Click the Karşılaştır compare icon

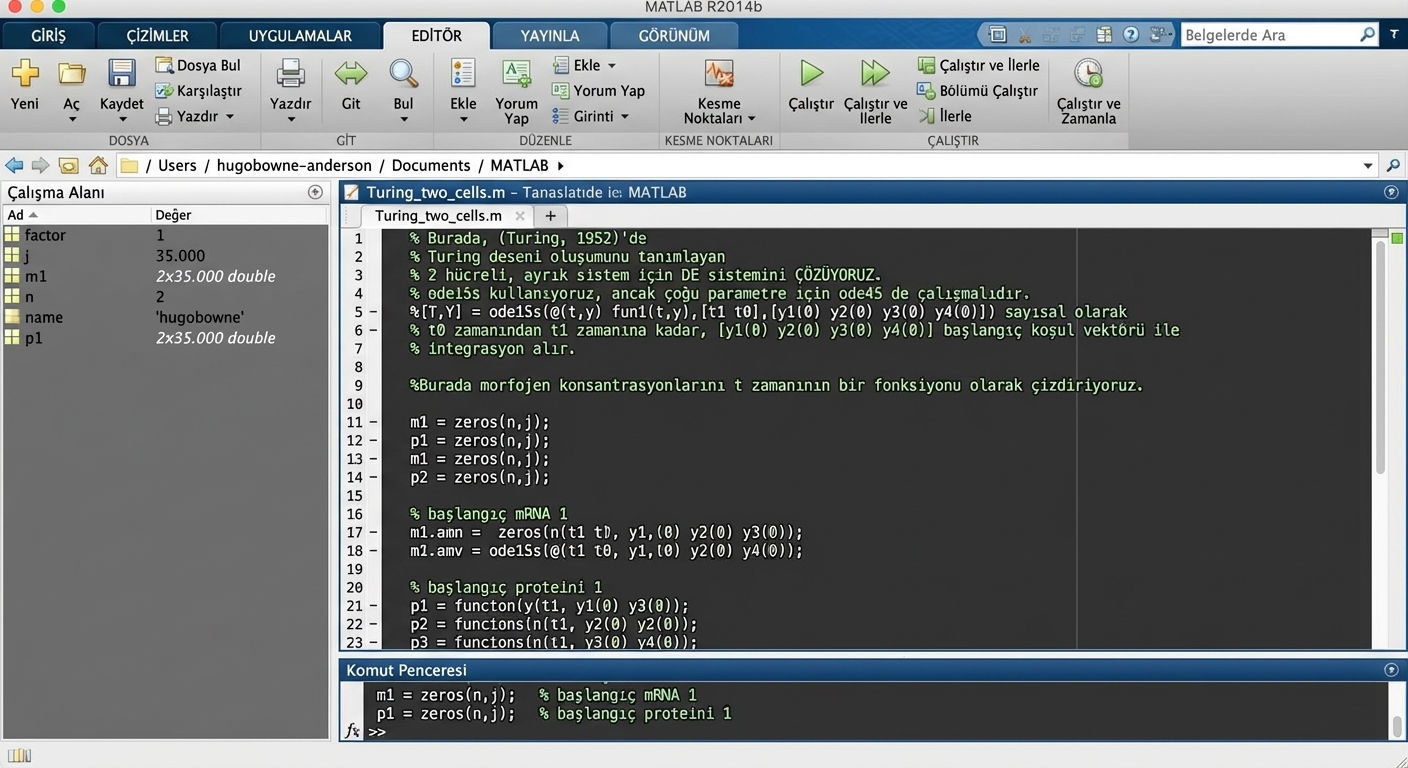(x=165, y=90)
